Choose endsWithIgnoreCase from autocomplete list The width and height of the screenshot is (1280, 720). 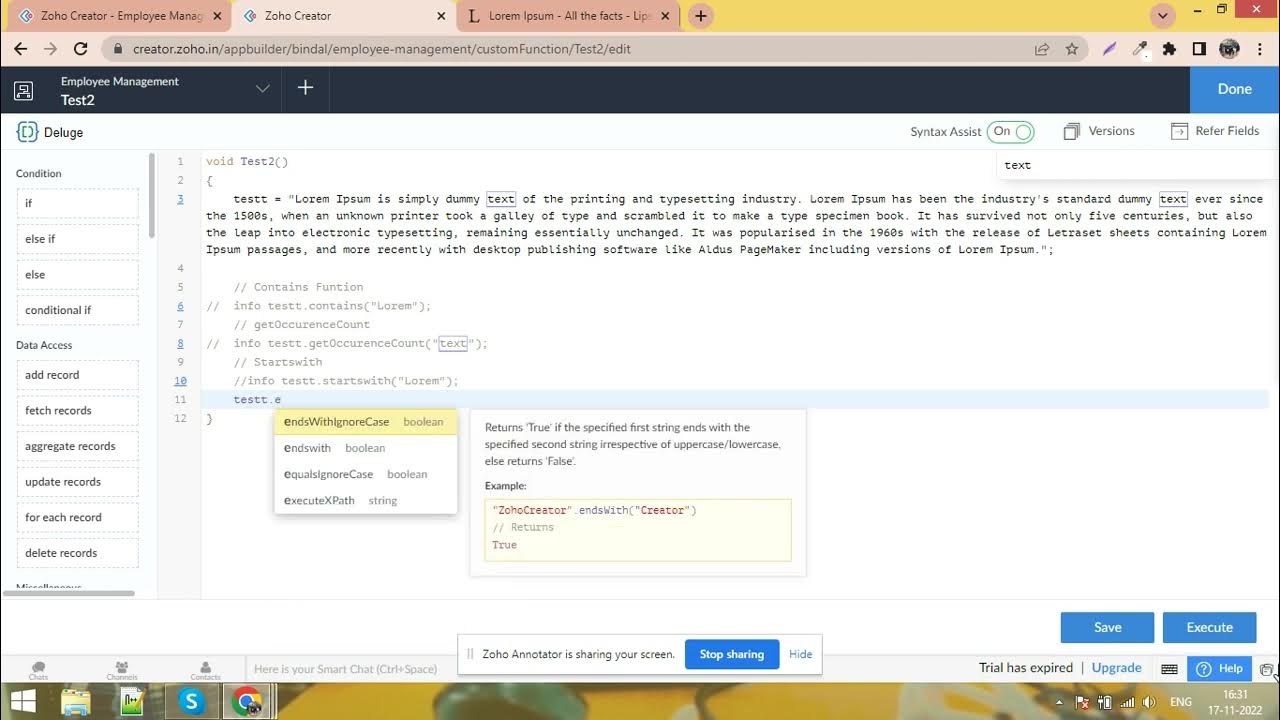click(x=365, y=422)
